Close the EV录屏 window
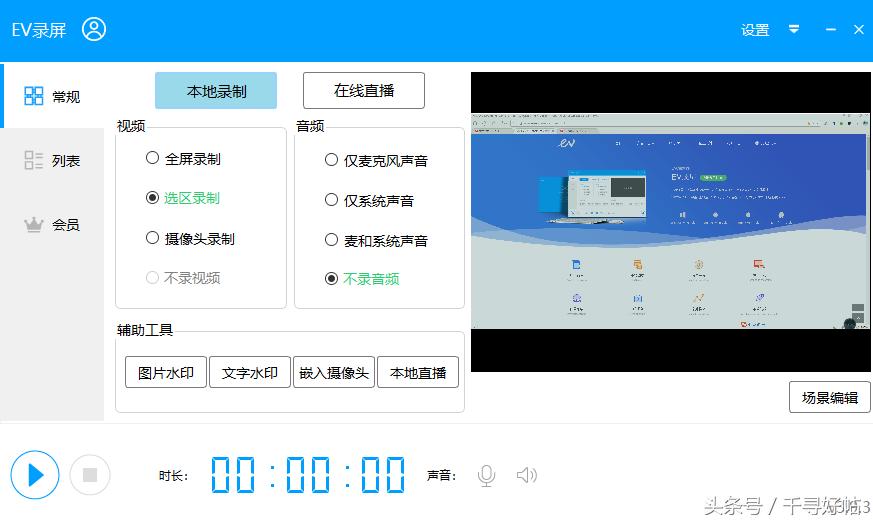873x523 pixels. pyautogui.click(x=859, y=30)
